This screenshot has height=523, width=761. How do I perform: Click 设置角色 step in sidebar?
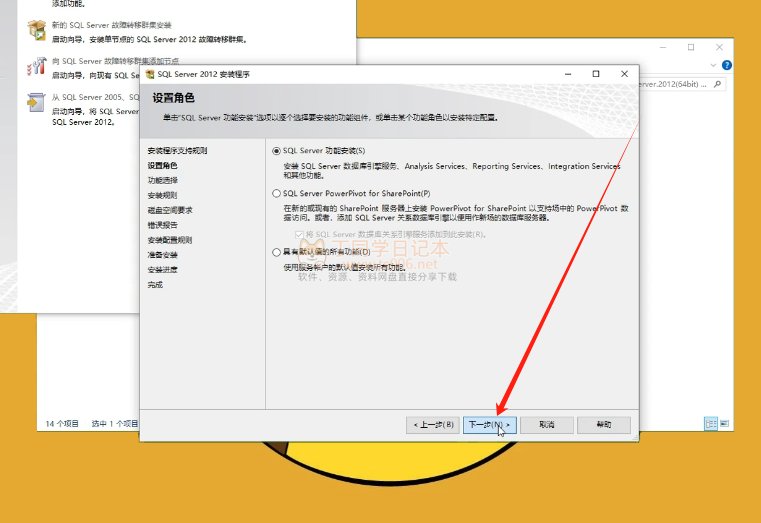click(163, 166)
